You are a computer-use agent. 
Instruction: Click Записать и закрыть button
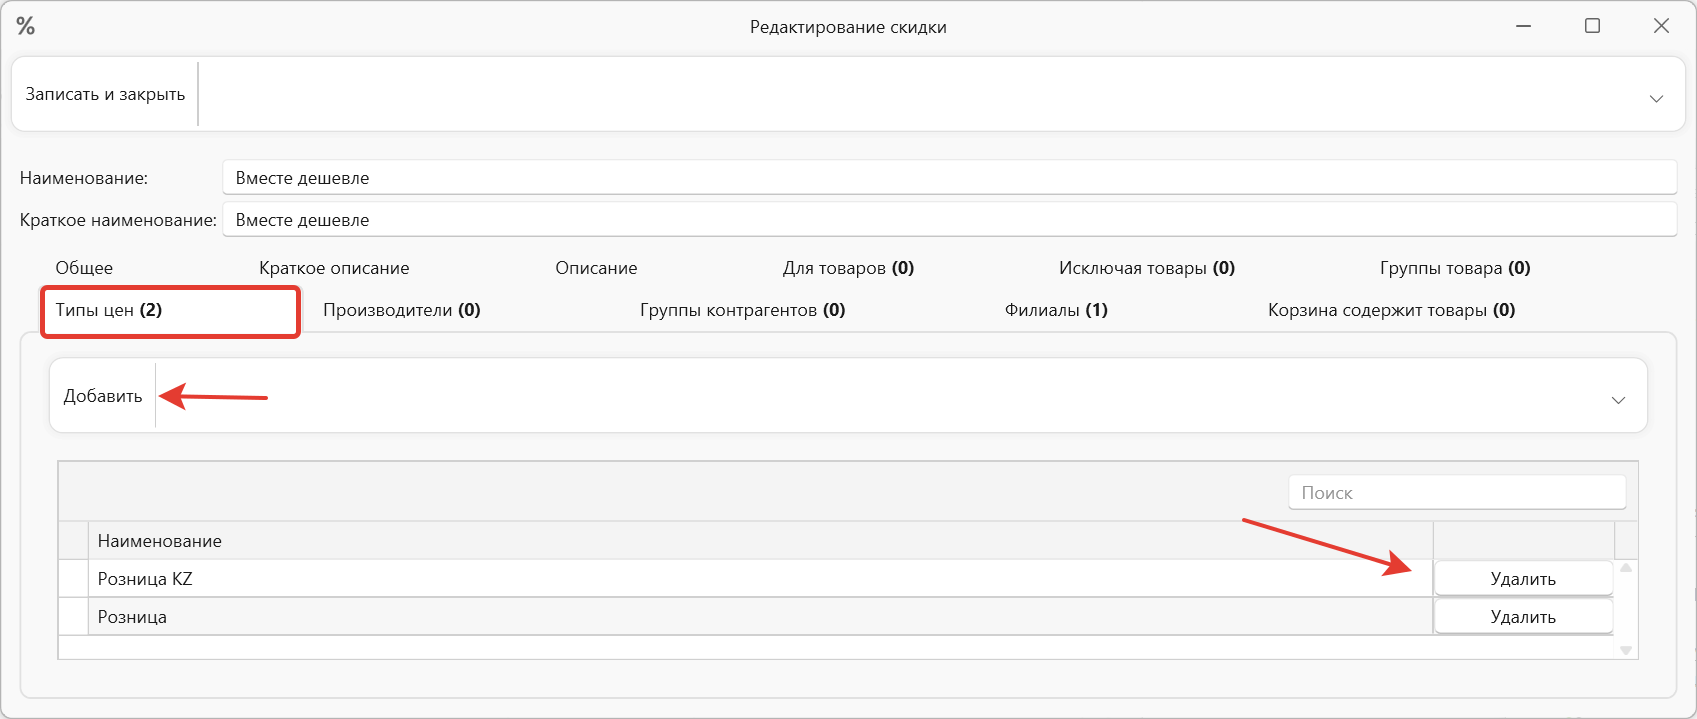pos(105,93)
